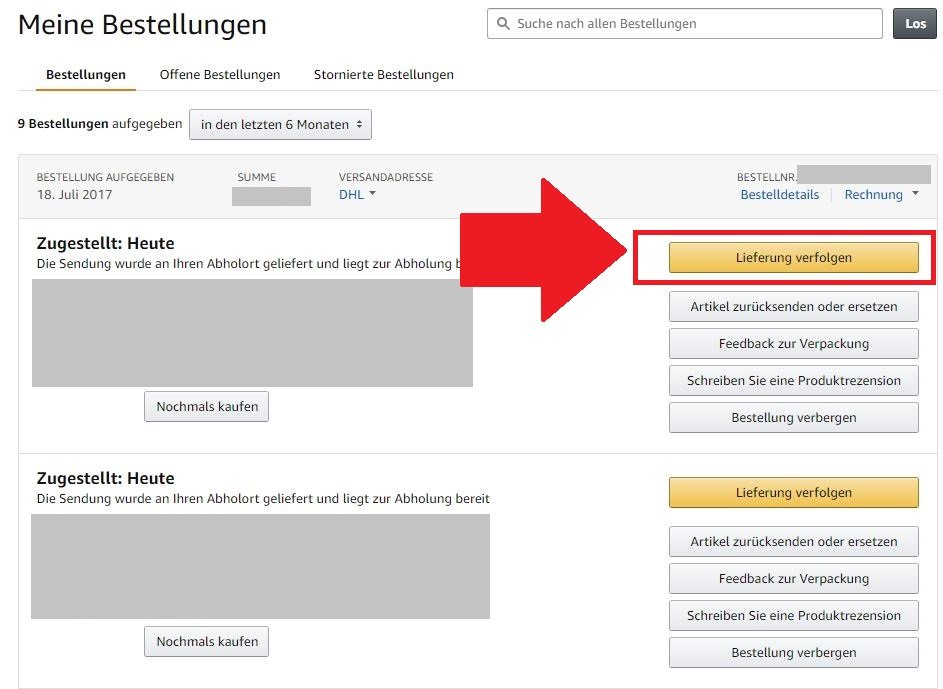Viewport: 943px width, 689px height.
Task: Open the in den letzten 6 Monaten dropdown
Action: pos(280,124)
